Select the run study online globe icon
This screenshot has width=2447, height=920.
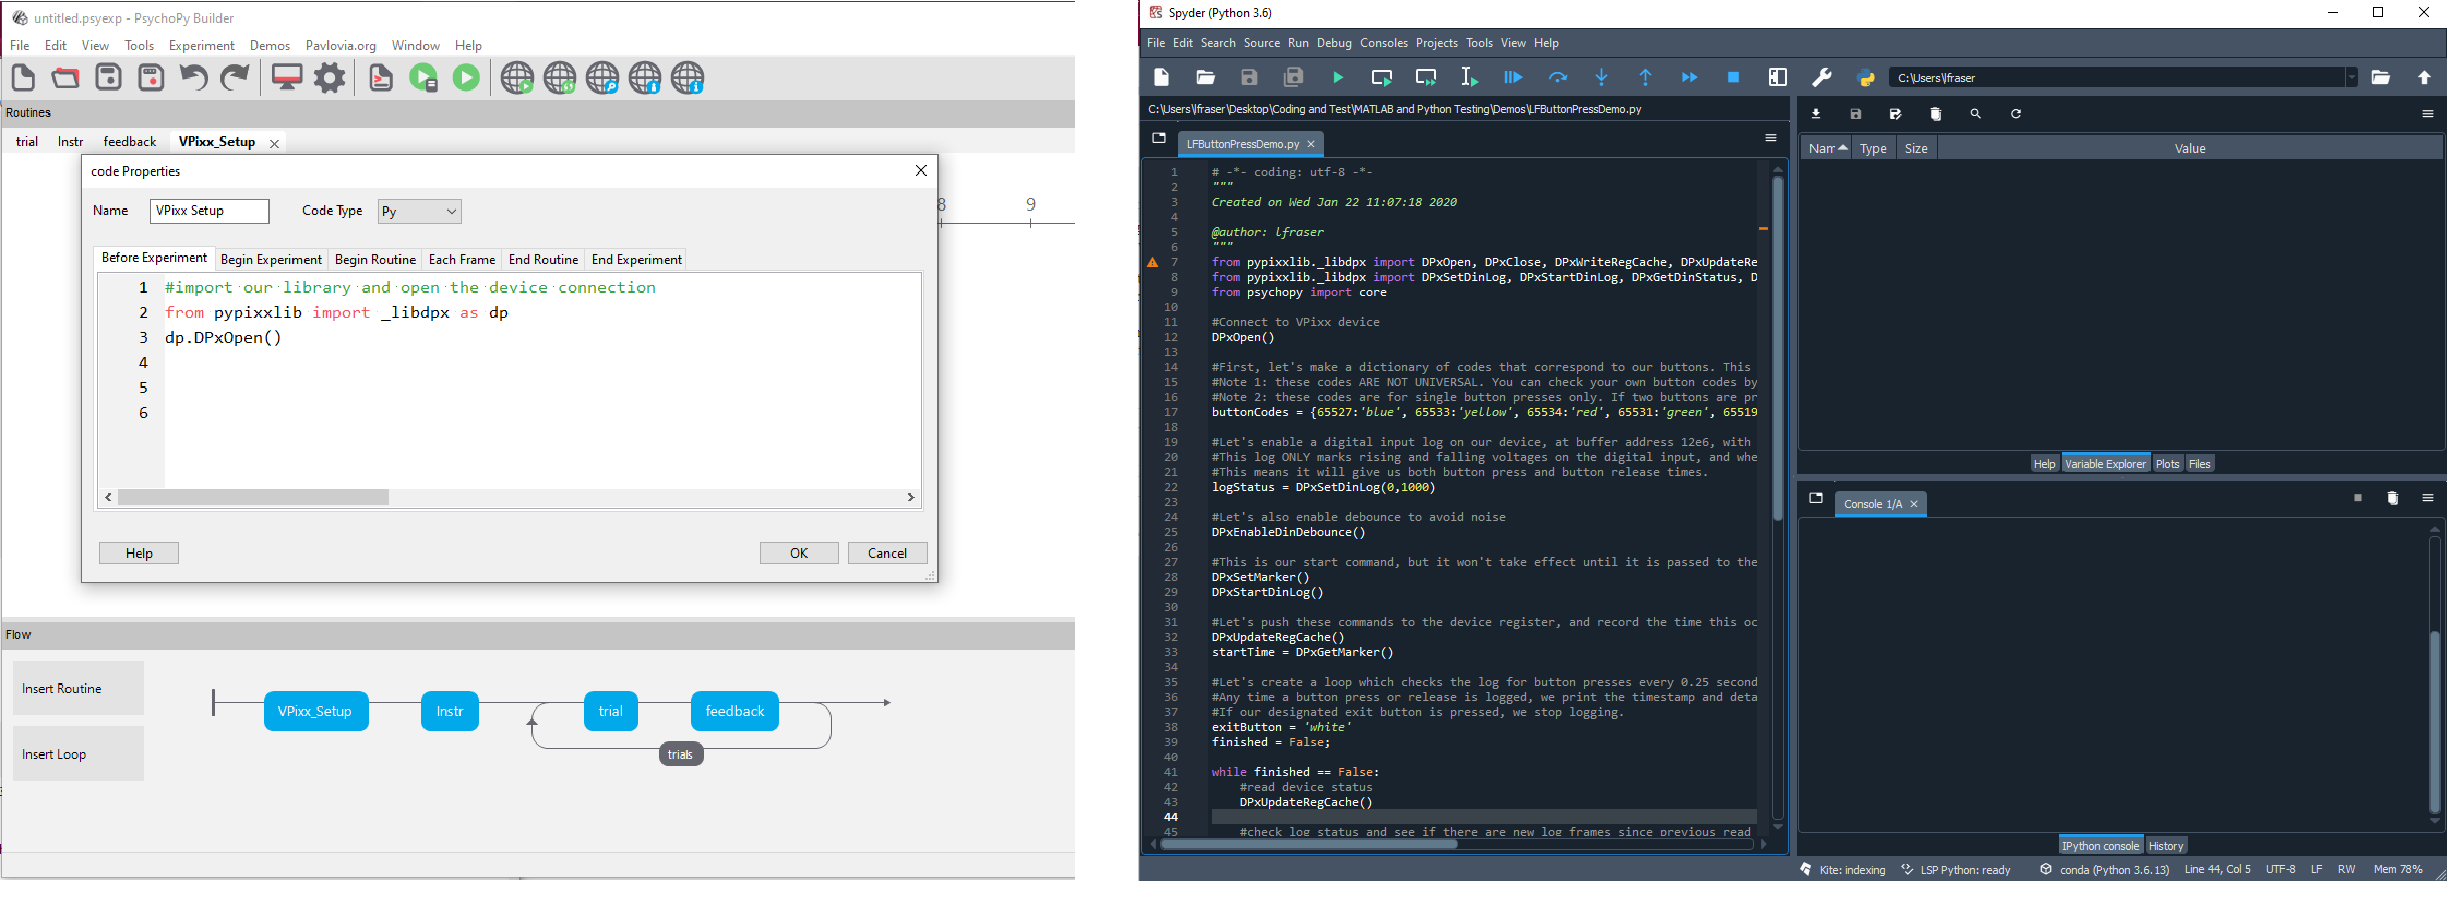519,77
